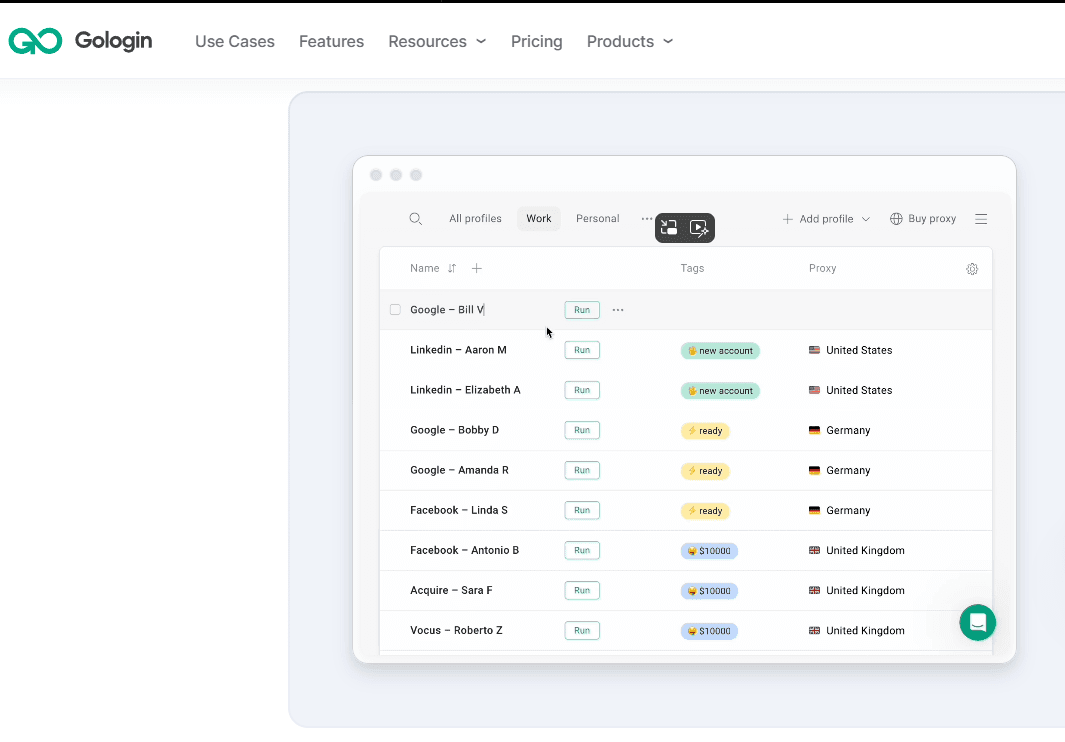Switch to the All profiles tab
This screenshot has height=742, width=1065.
475,219
